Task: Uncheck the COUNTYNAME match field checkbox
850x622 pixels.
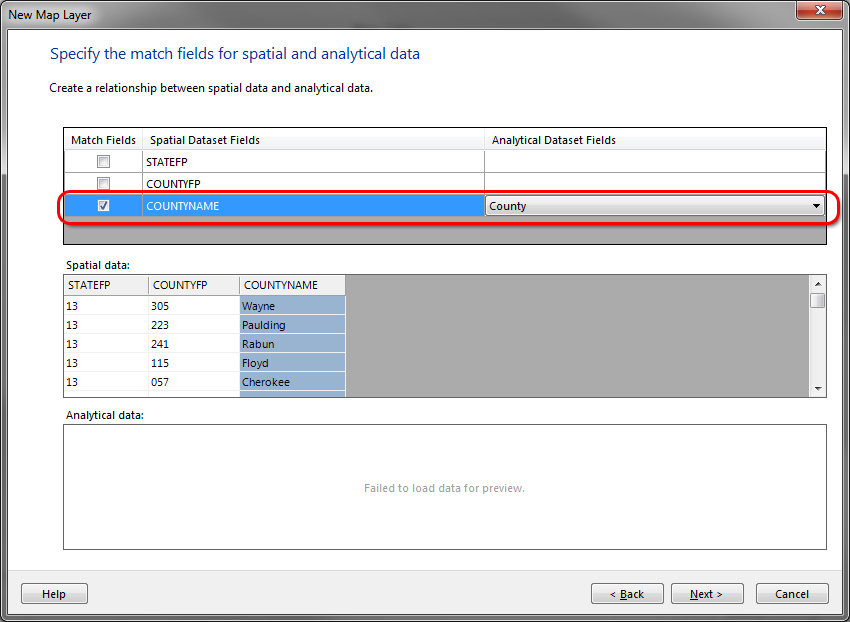Action: coord(103,206)
